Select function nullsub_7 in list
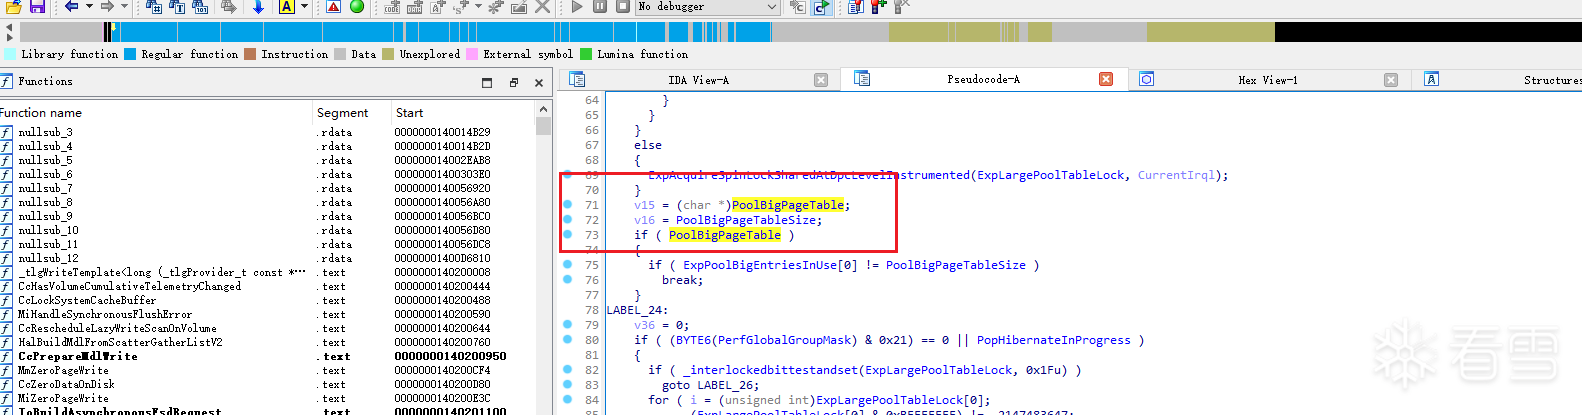 [267, 188]
